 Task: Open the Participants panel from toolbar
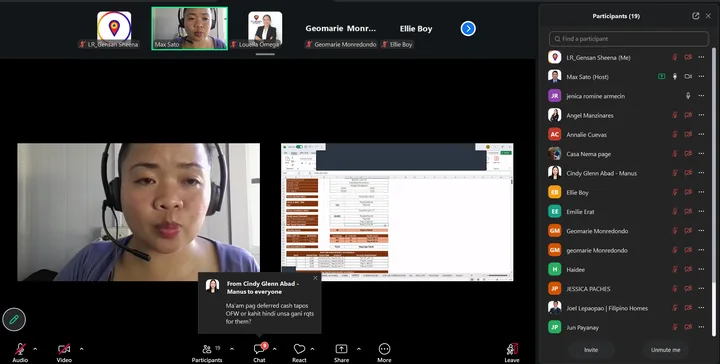(207, 353)
